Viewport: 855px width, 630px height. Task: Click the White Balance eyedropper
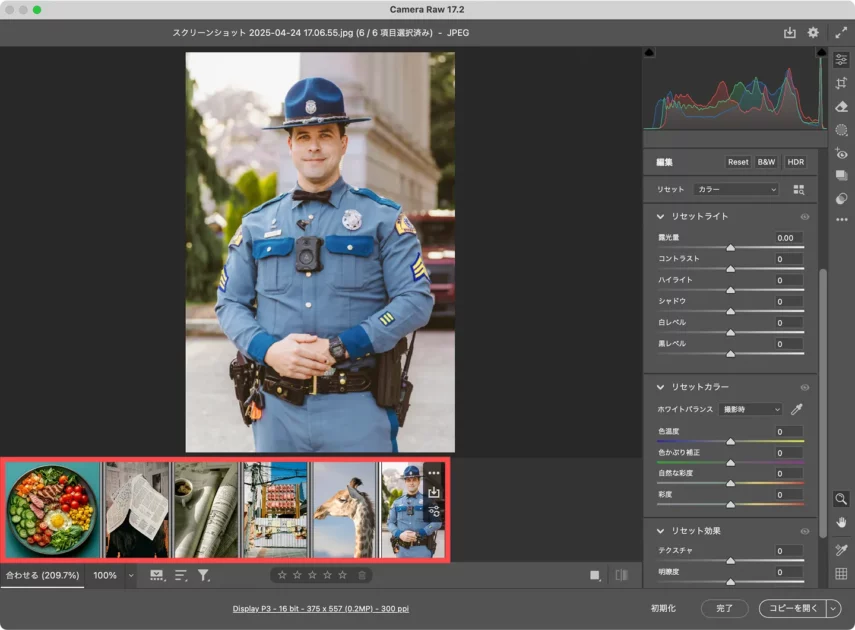tap(797, 409)
